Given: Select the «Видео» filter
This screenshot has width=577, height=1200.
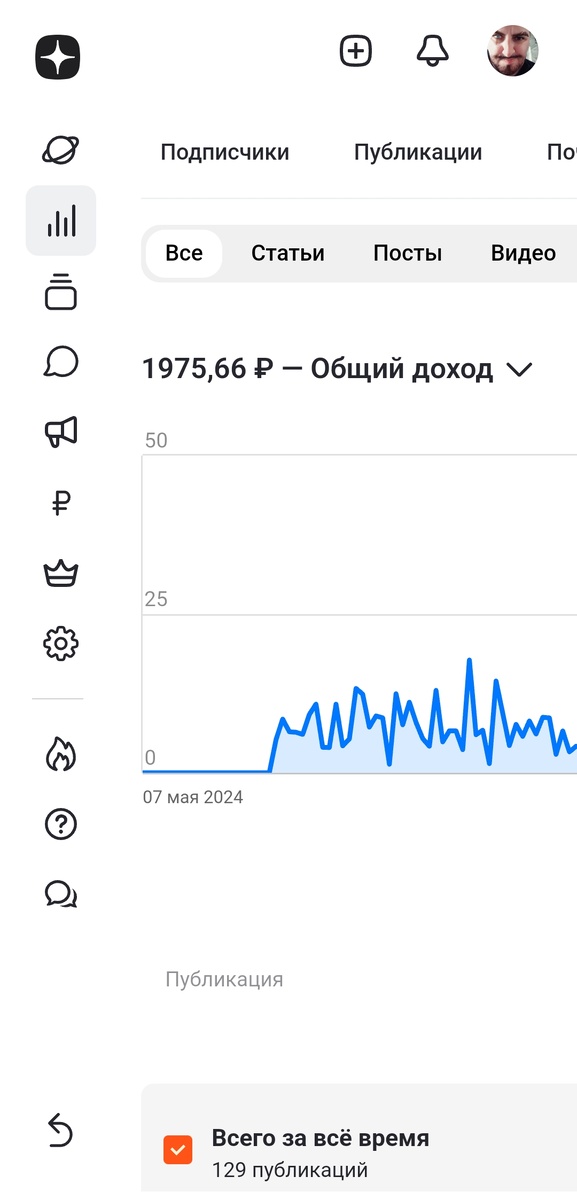Looking at the screenshot, I should (522, 253).
